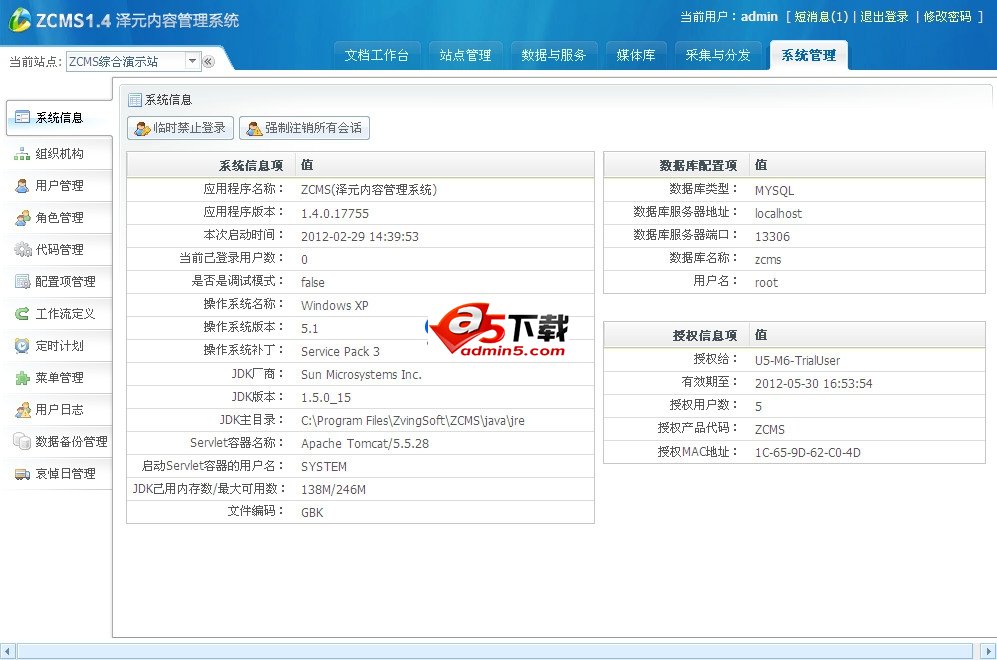This screenshot has height=660, width=997.
Task: Open 代码管理 gear icon
Action: (22, 249)
